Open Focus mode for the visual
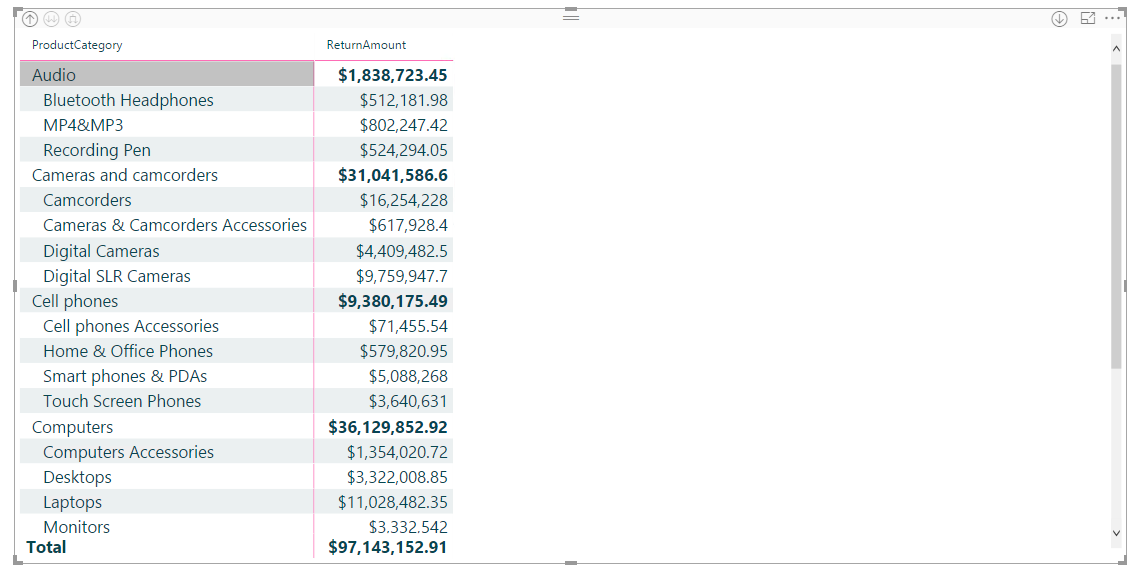Screen dimensions: 1127x578 (1088, 19)
